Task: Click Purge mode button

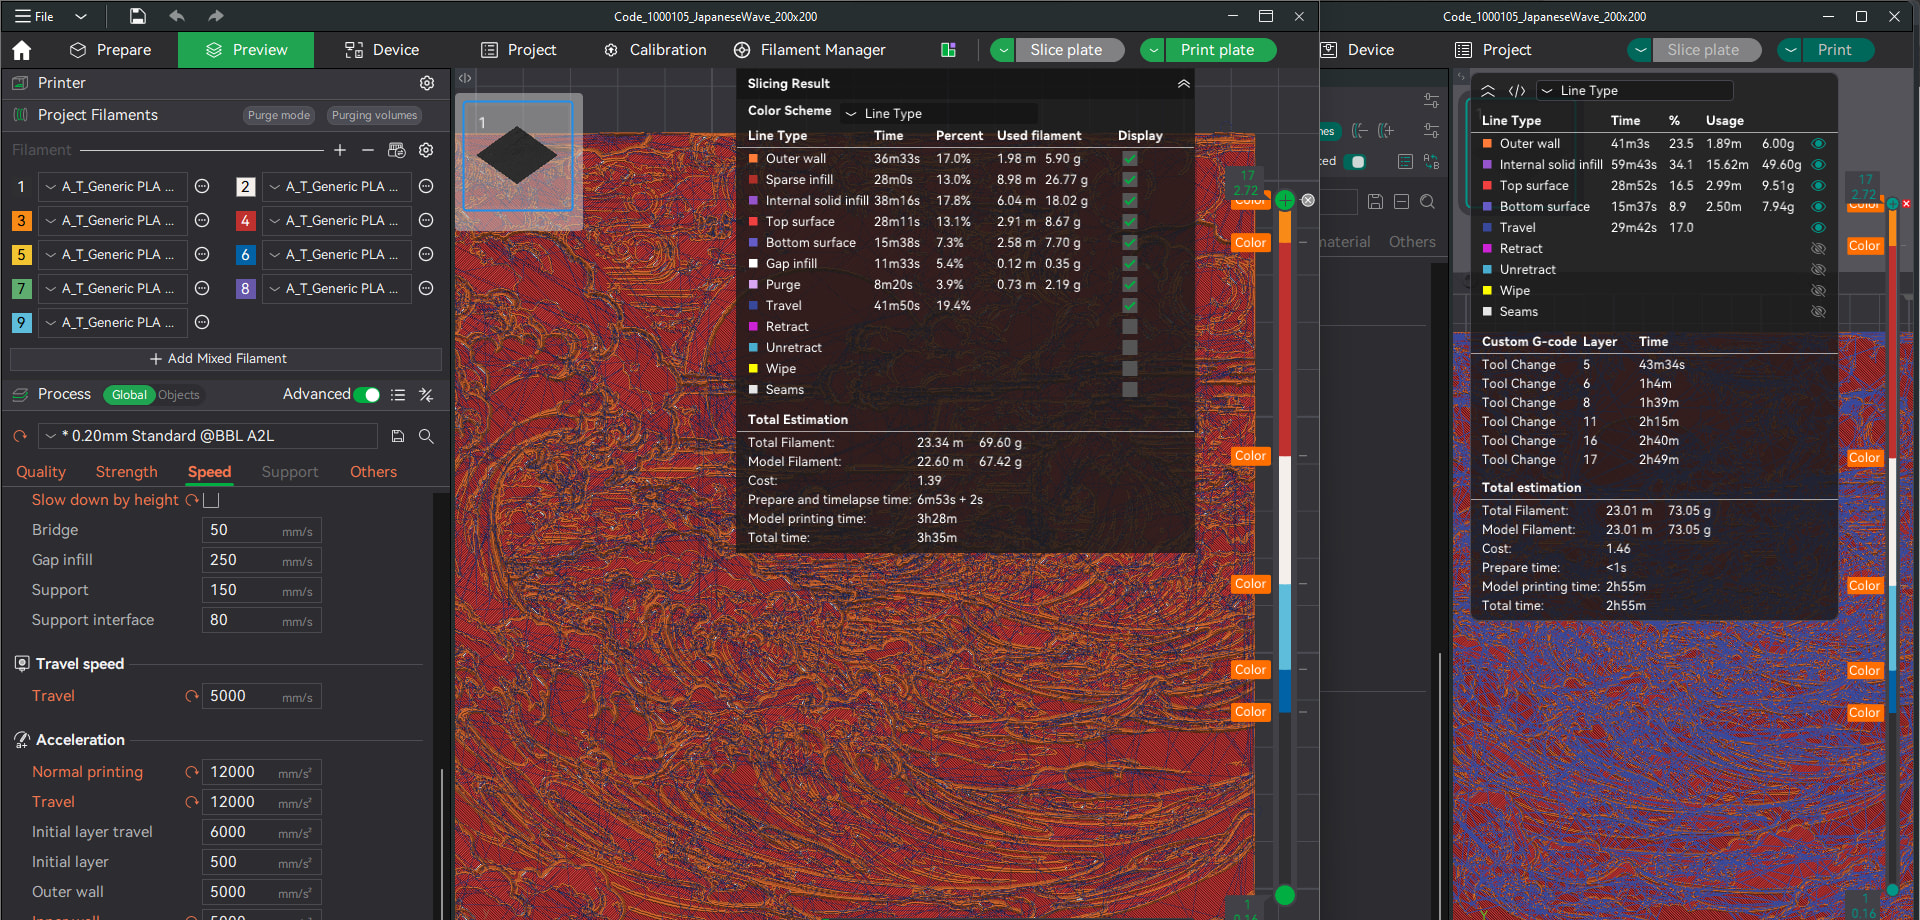Action: pos(279,115)
